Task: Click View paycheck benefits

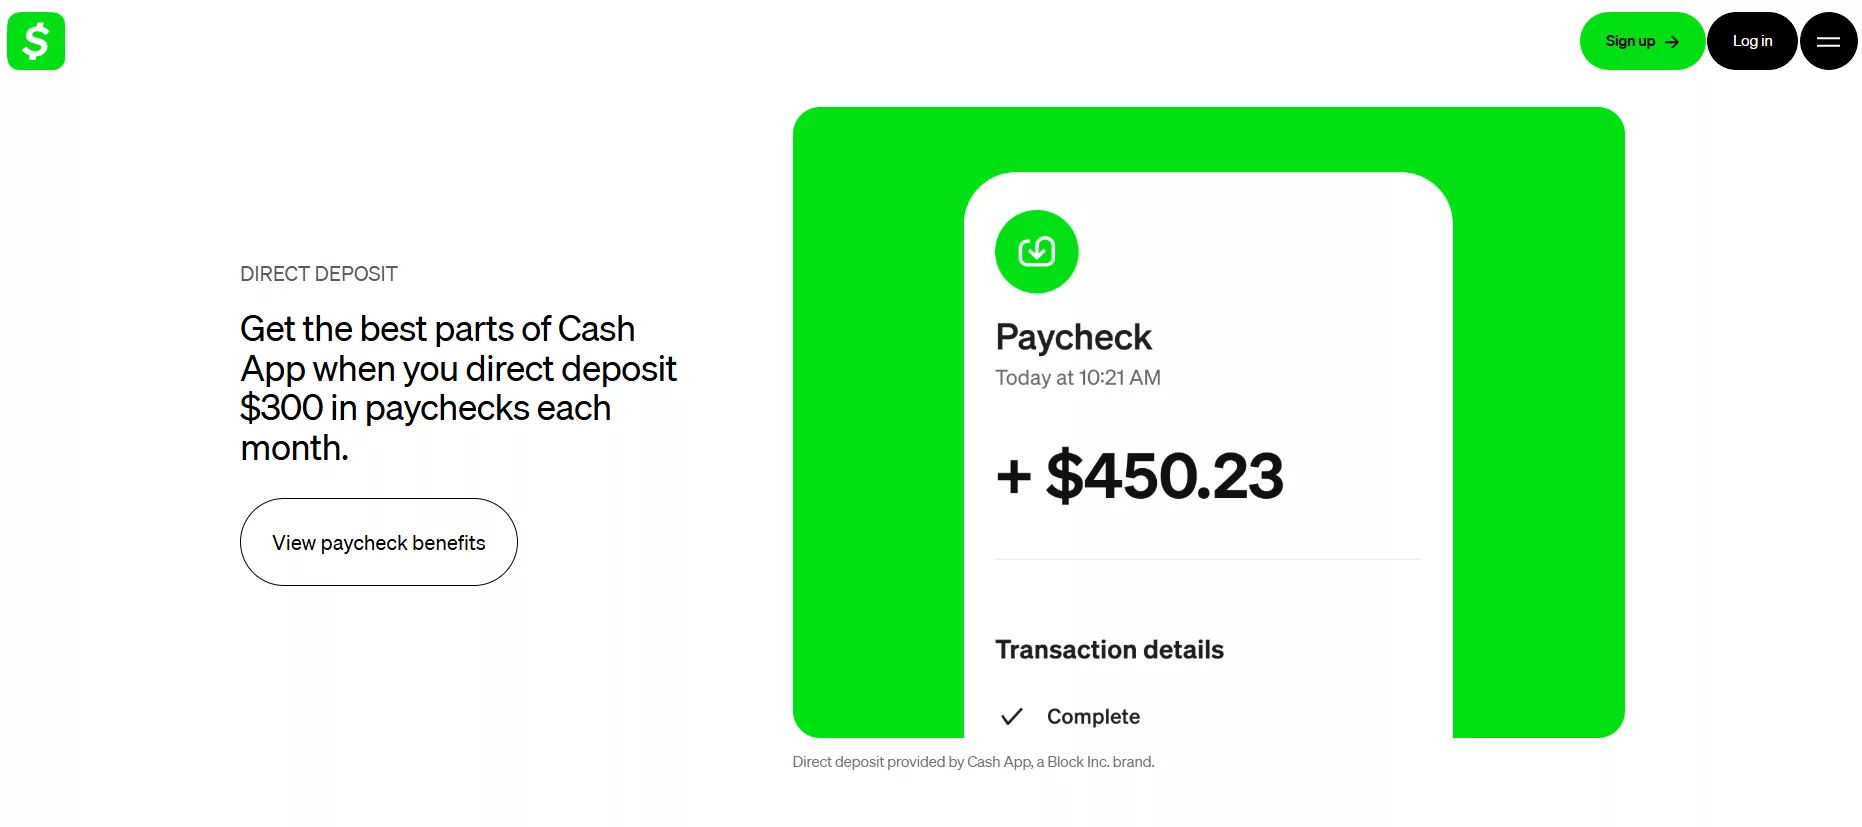Action: pyautogui.click(x=378, y=542)
